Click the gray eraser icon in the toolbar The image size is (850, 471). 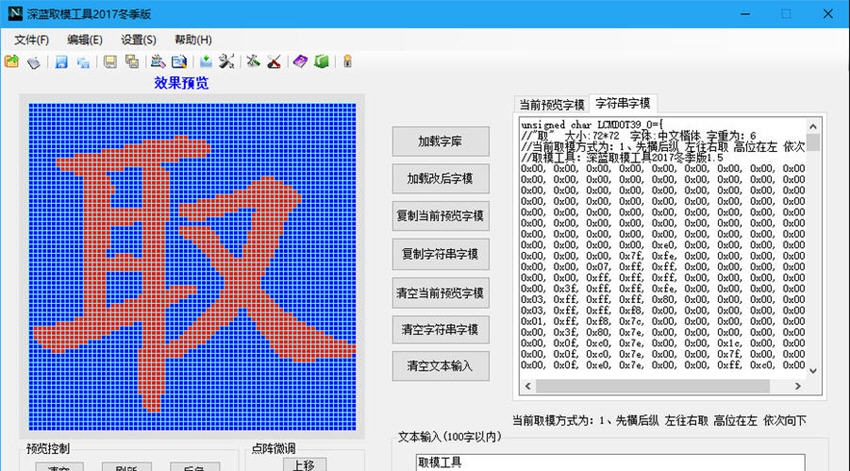coord(34,62)
